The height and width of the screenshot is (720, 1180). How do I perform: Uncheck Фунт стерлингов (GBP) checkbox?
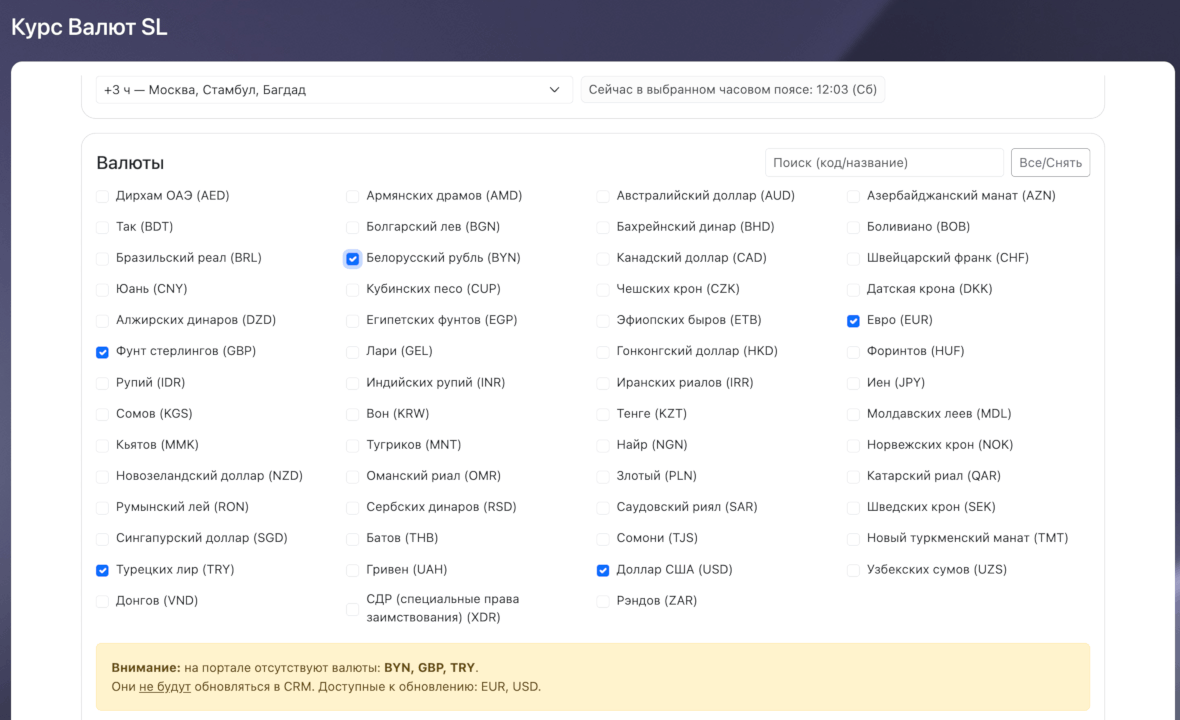click(103, 352)
